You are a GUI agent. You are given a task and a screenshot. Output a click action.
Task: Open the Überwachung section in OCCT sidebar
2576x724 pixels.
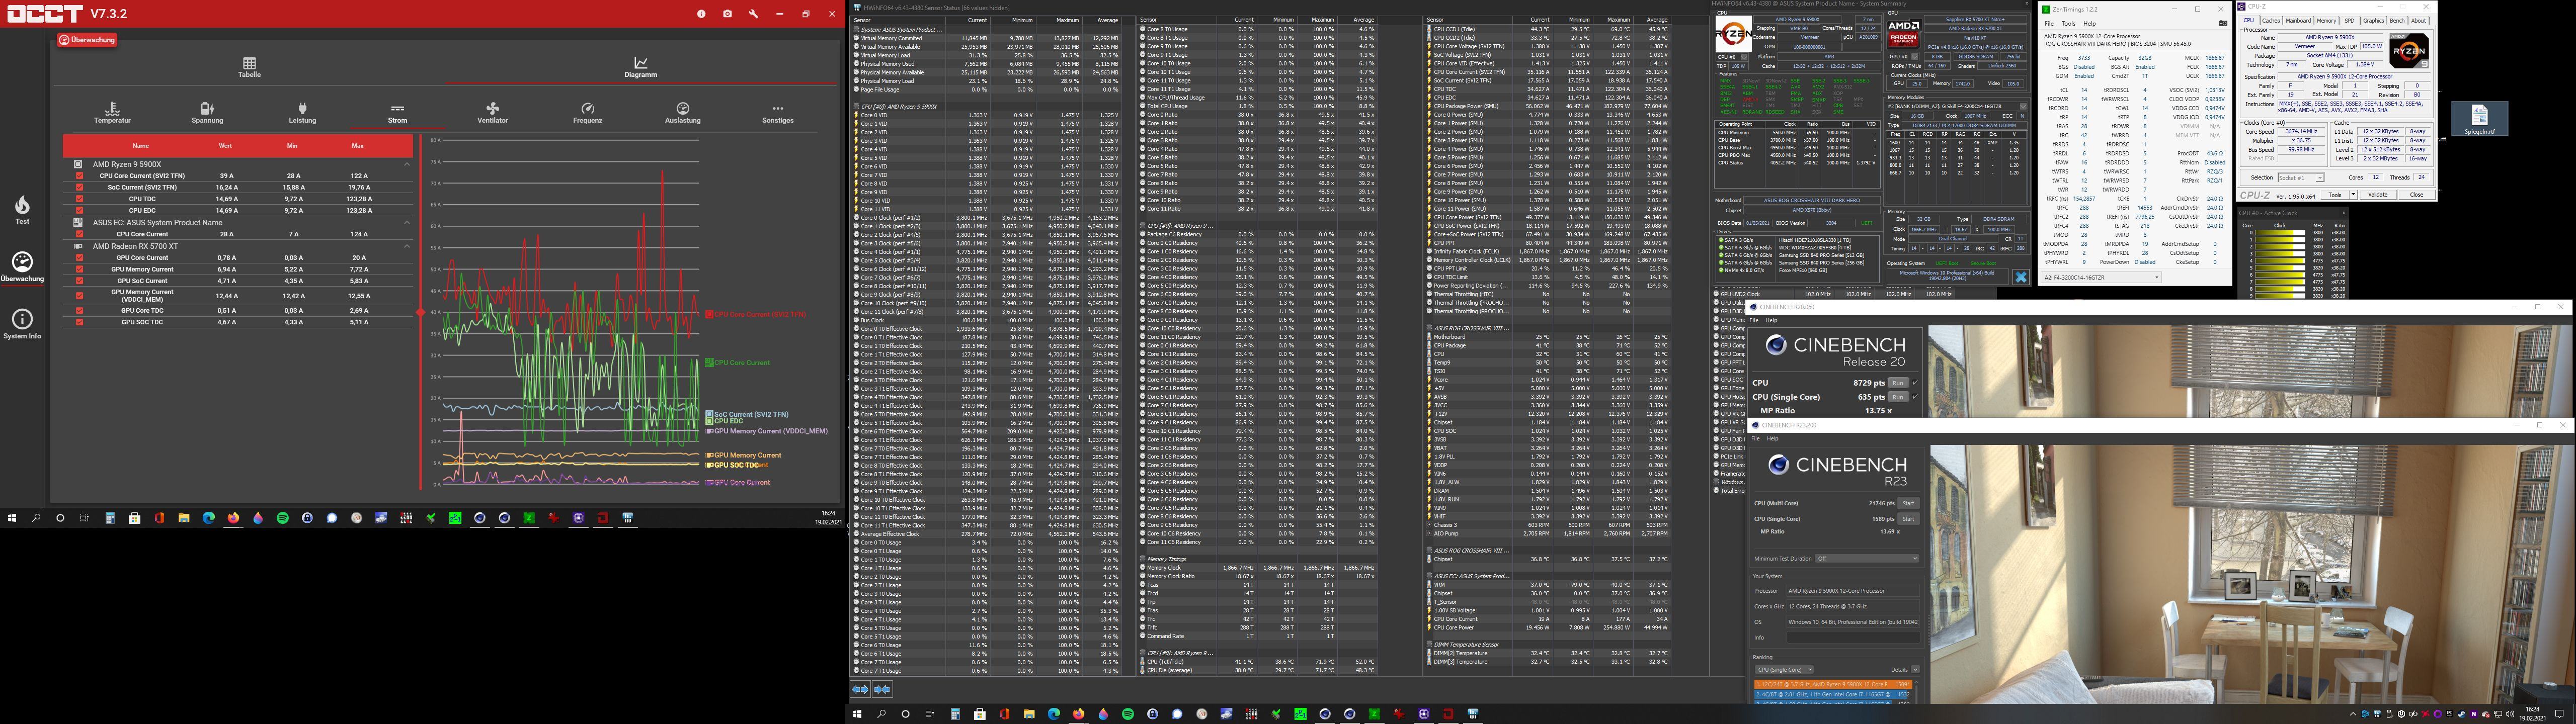tap(22, 266)
